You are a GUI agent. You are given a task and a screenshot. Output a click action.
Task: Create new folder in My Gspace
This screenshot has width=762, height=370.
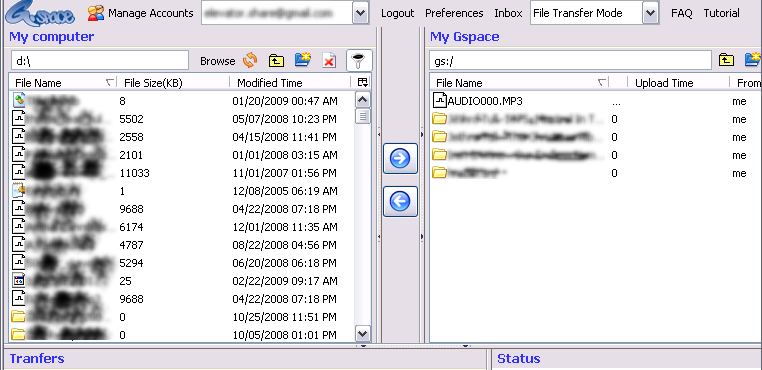pyautogui.click(x=753, y=60)
